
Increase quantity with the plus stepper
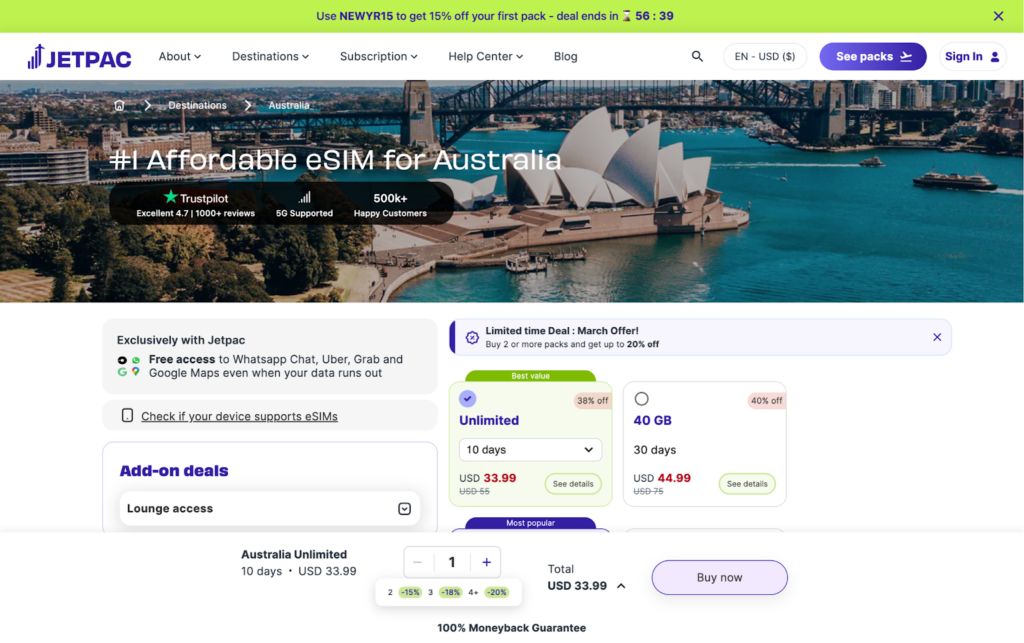pyautogui.click(x=486, y=562)
